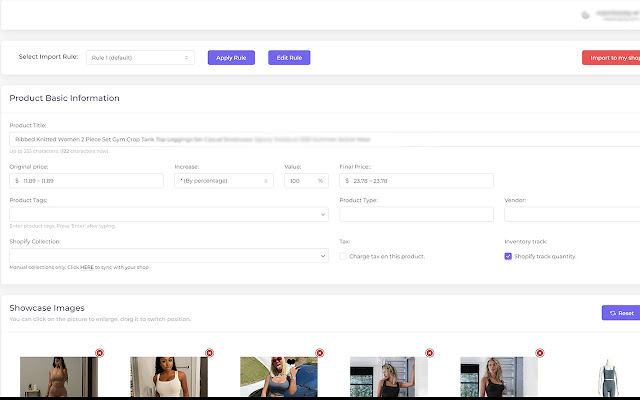
Task: Enlarge the second showcase image of the white tank top
Action: point(169,377)
